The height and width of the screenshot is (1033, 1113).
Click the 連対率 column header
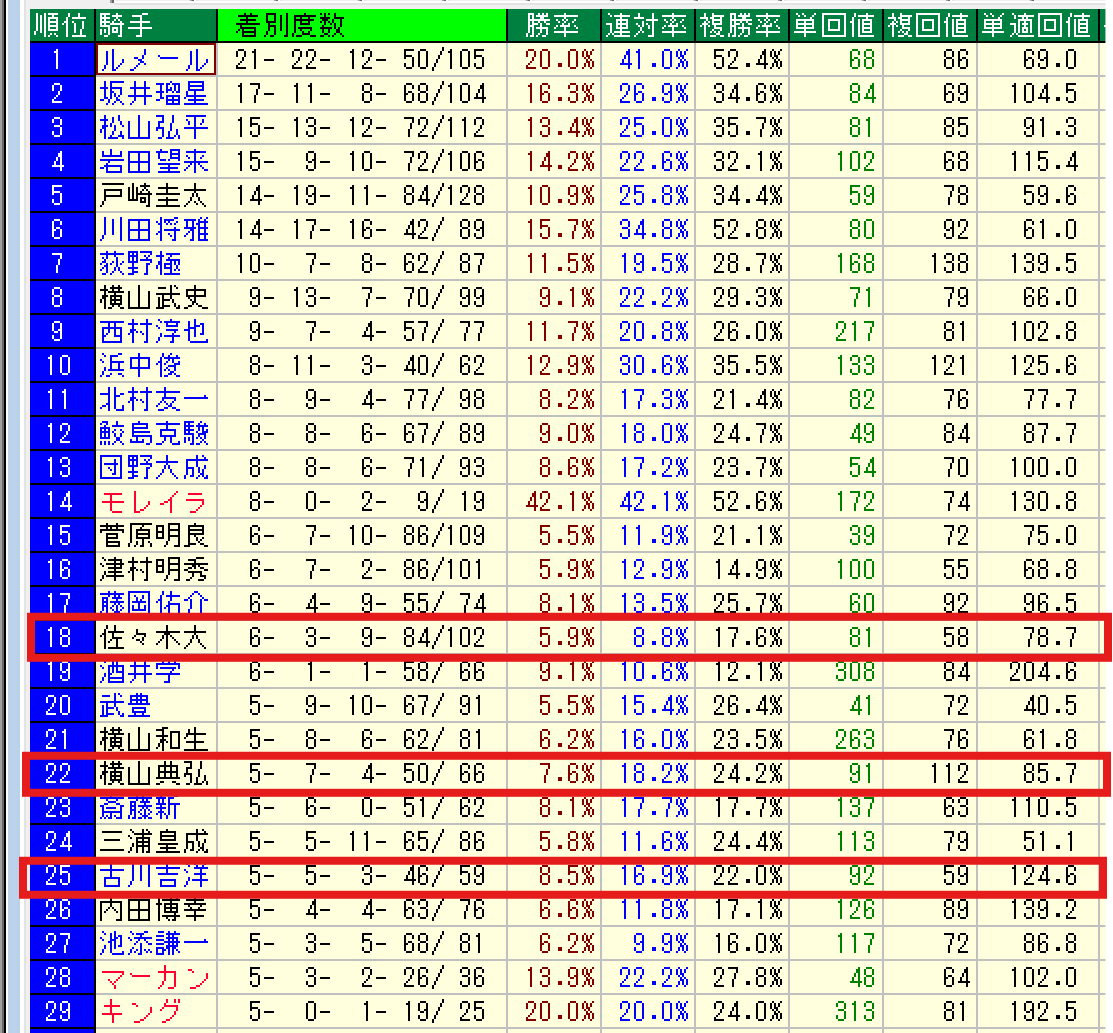(x=647, y=25)
